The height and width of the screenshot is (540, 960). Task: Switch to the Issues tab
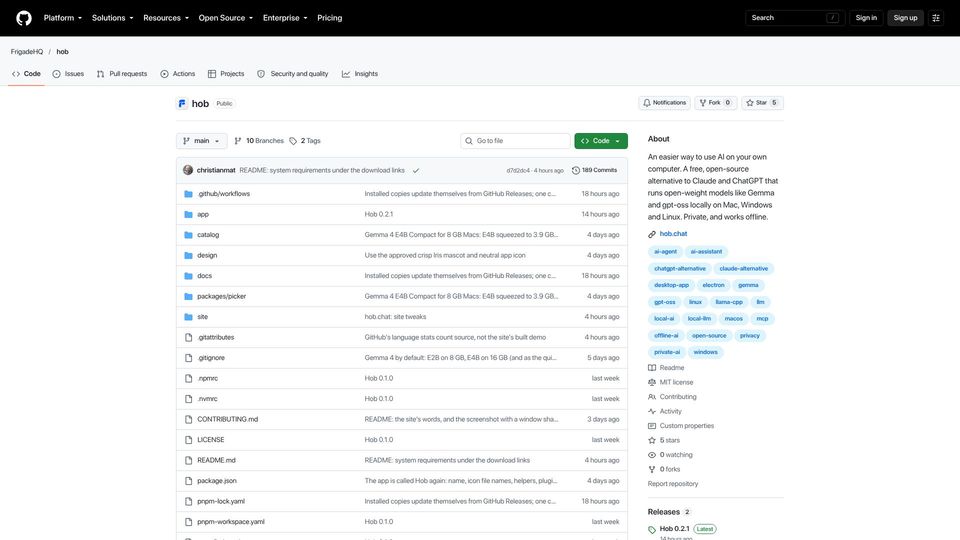click(x=68, y=74)
